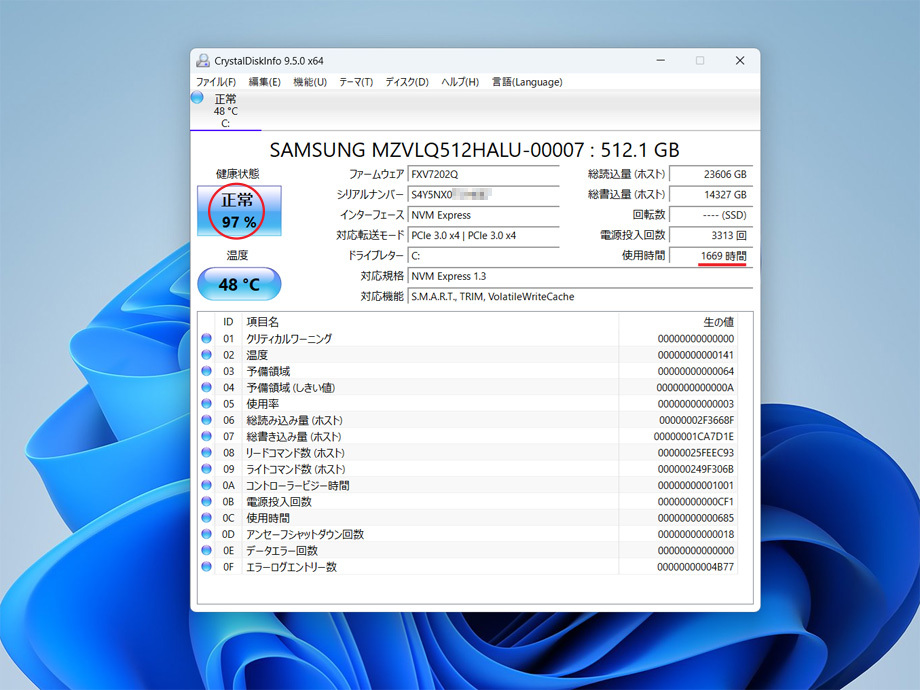Click the FXV7202Q firmware field
This screenshot has width=920, height=690.
(483, 175)
